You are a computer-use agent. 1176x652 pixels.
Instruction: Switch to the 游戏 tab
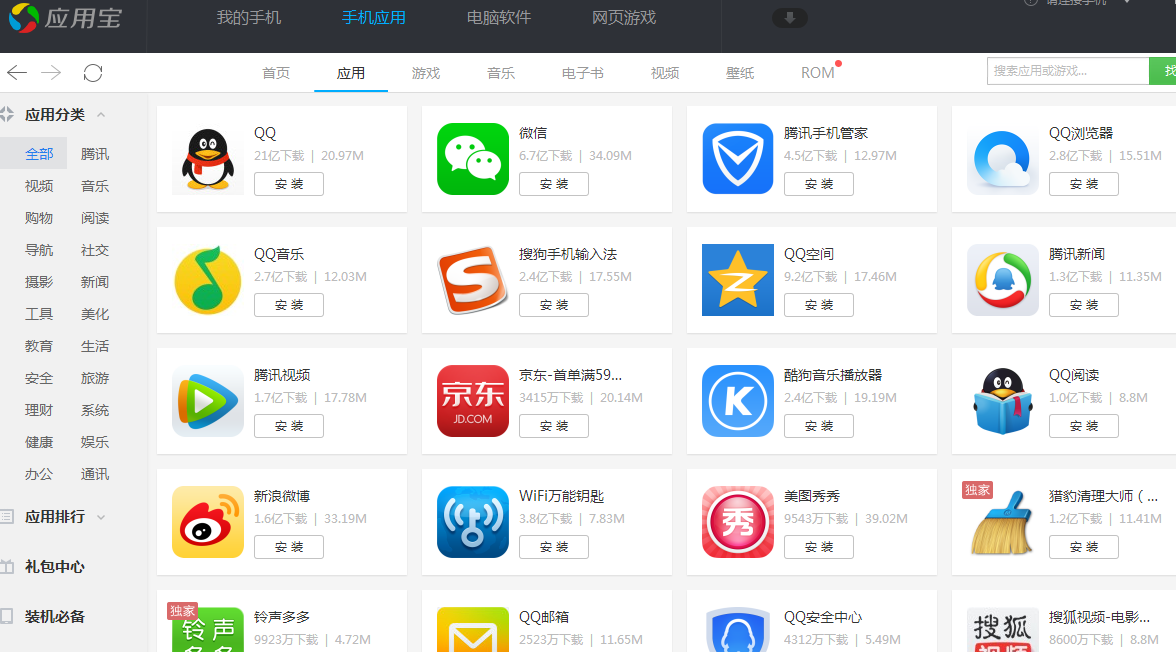[x=426, y=73]
